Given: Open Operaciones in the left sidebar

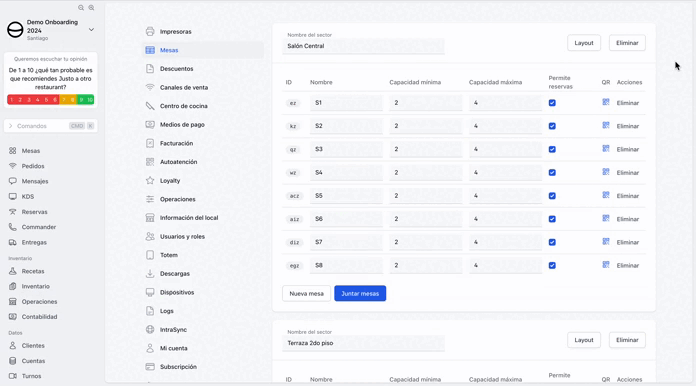Looking at the screenshot, I should coord(39,302).
